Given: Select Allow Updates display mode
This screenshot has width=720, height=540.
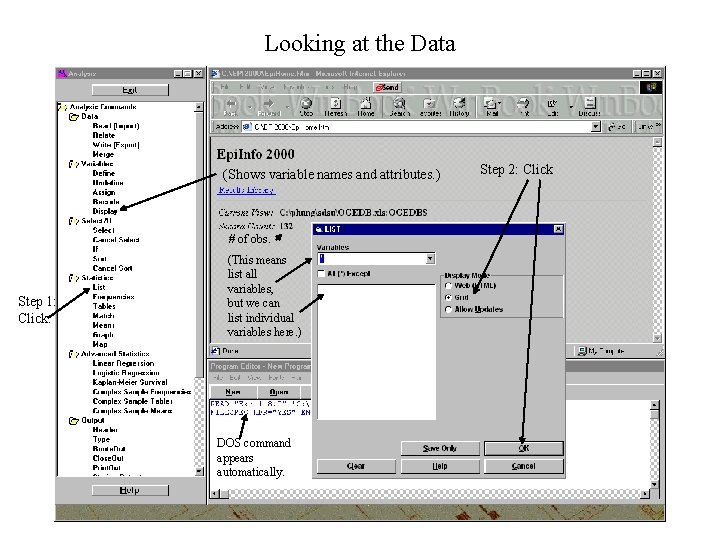Looking at the screenshot, I should click(448, 309).
